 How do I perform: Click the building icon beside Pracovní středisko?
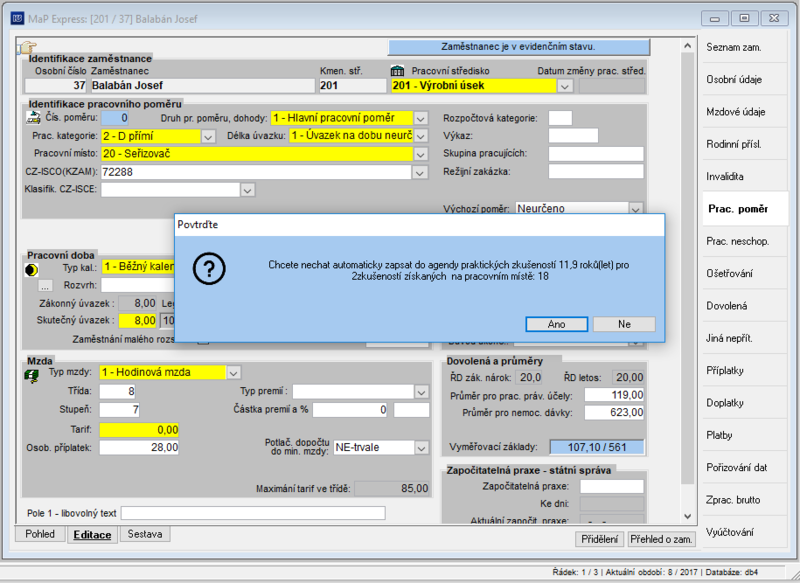click(397, 70)
